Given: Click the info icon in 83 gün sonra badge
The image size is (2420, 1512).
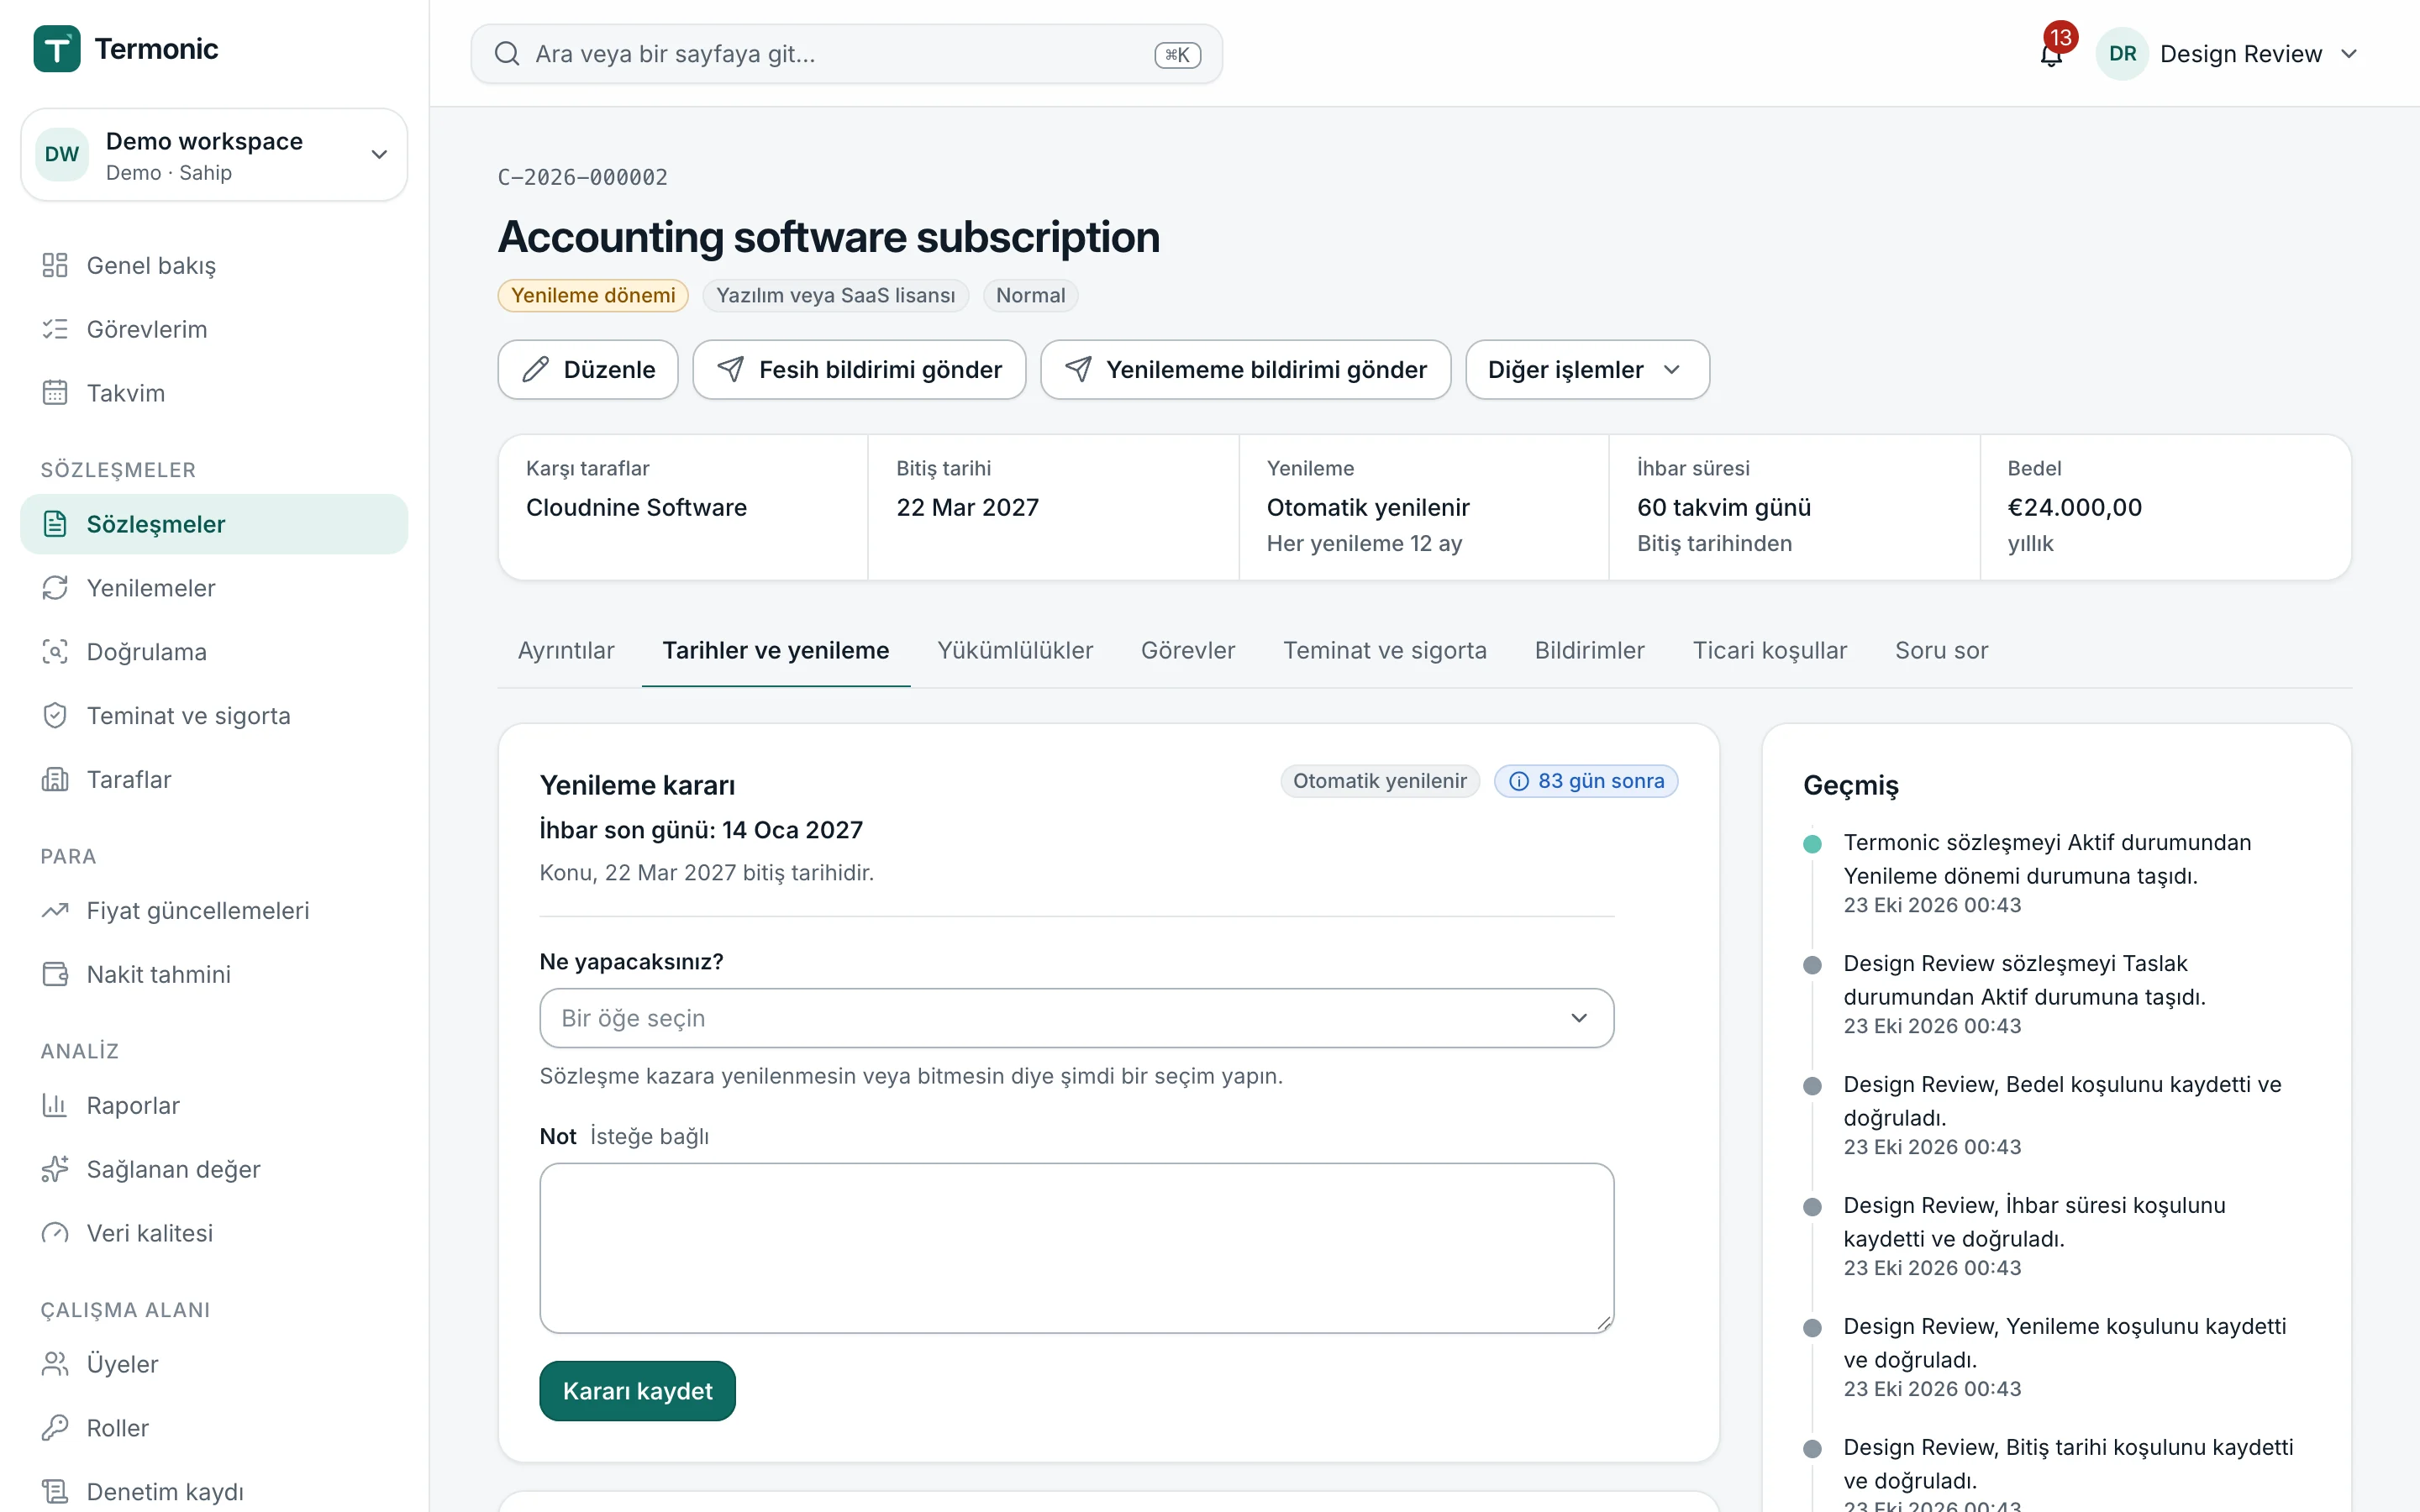Looking at the screenshot, I should [x=1518, y=781].
